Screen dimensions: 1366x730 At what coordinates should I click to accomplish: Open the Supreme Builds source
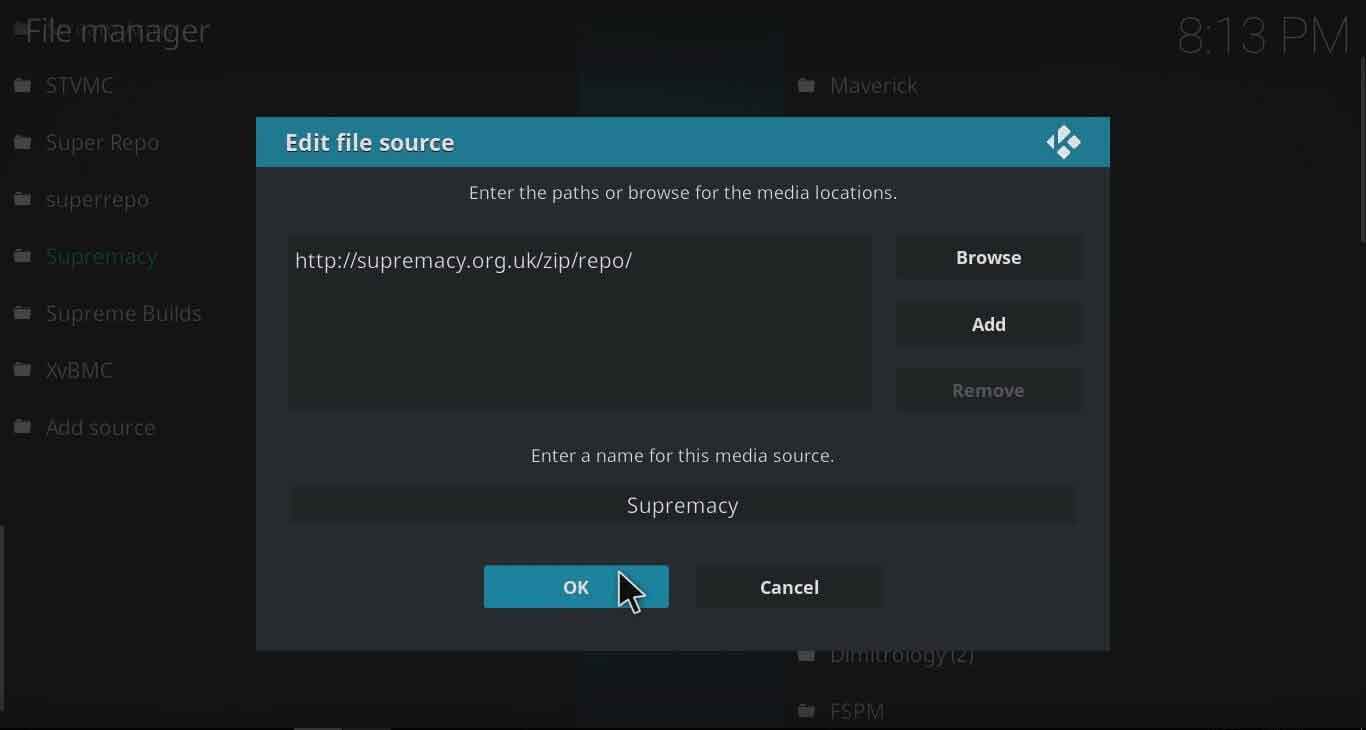(x=123, y=314)
